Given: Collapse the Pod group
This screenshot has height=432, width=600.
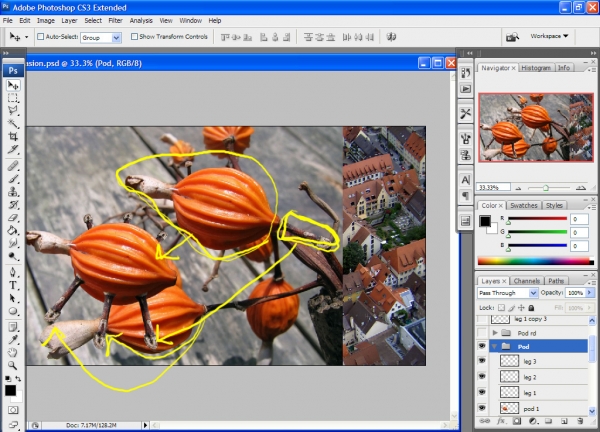Looking at the screenshot, I should coord(494,347).
